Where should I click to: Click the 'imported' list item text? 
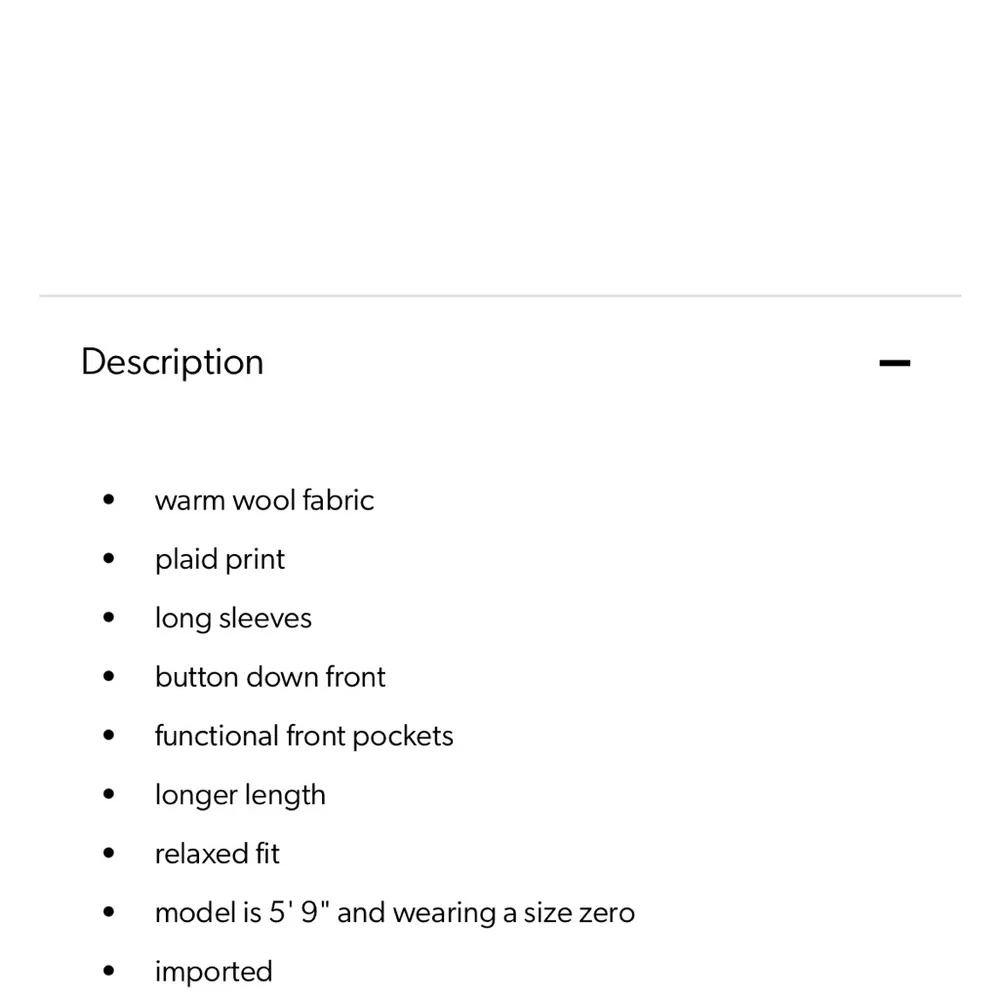coord(213,971)
